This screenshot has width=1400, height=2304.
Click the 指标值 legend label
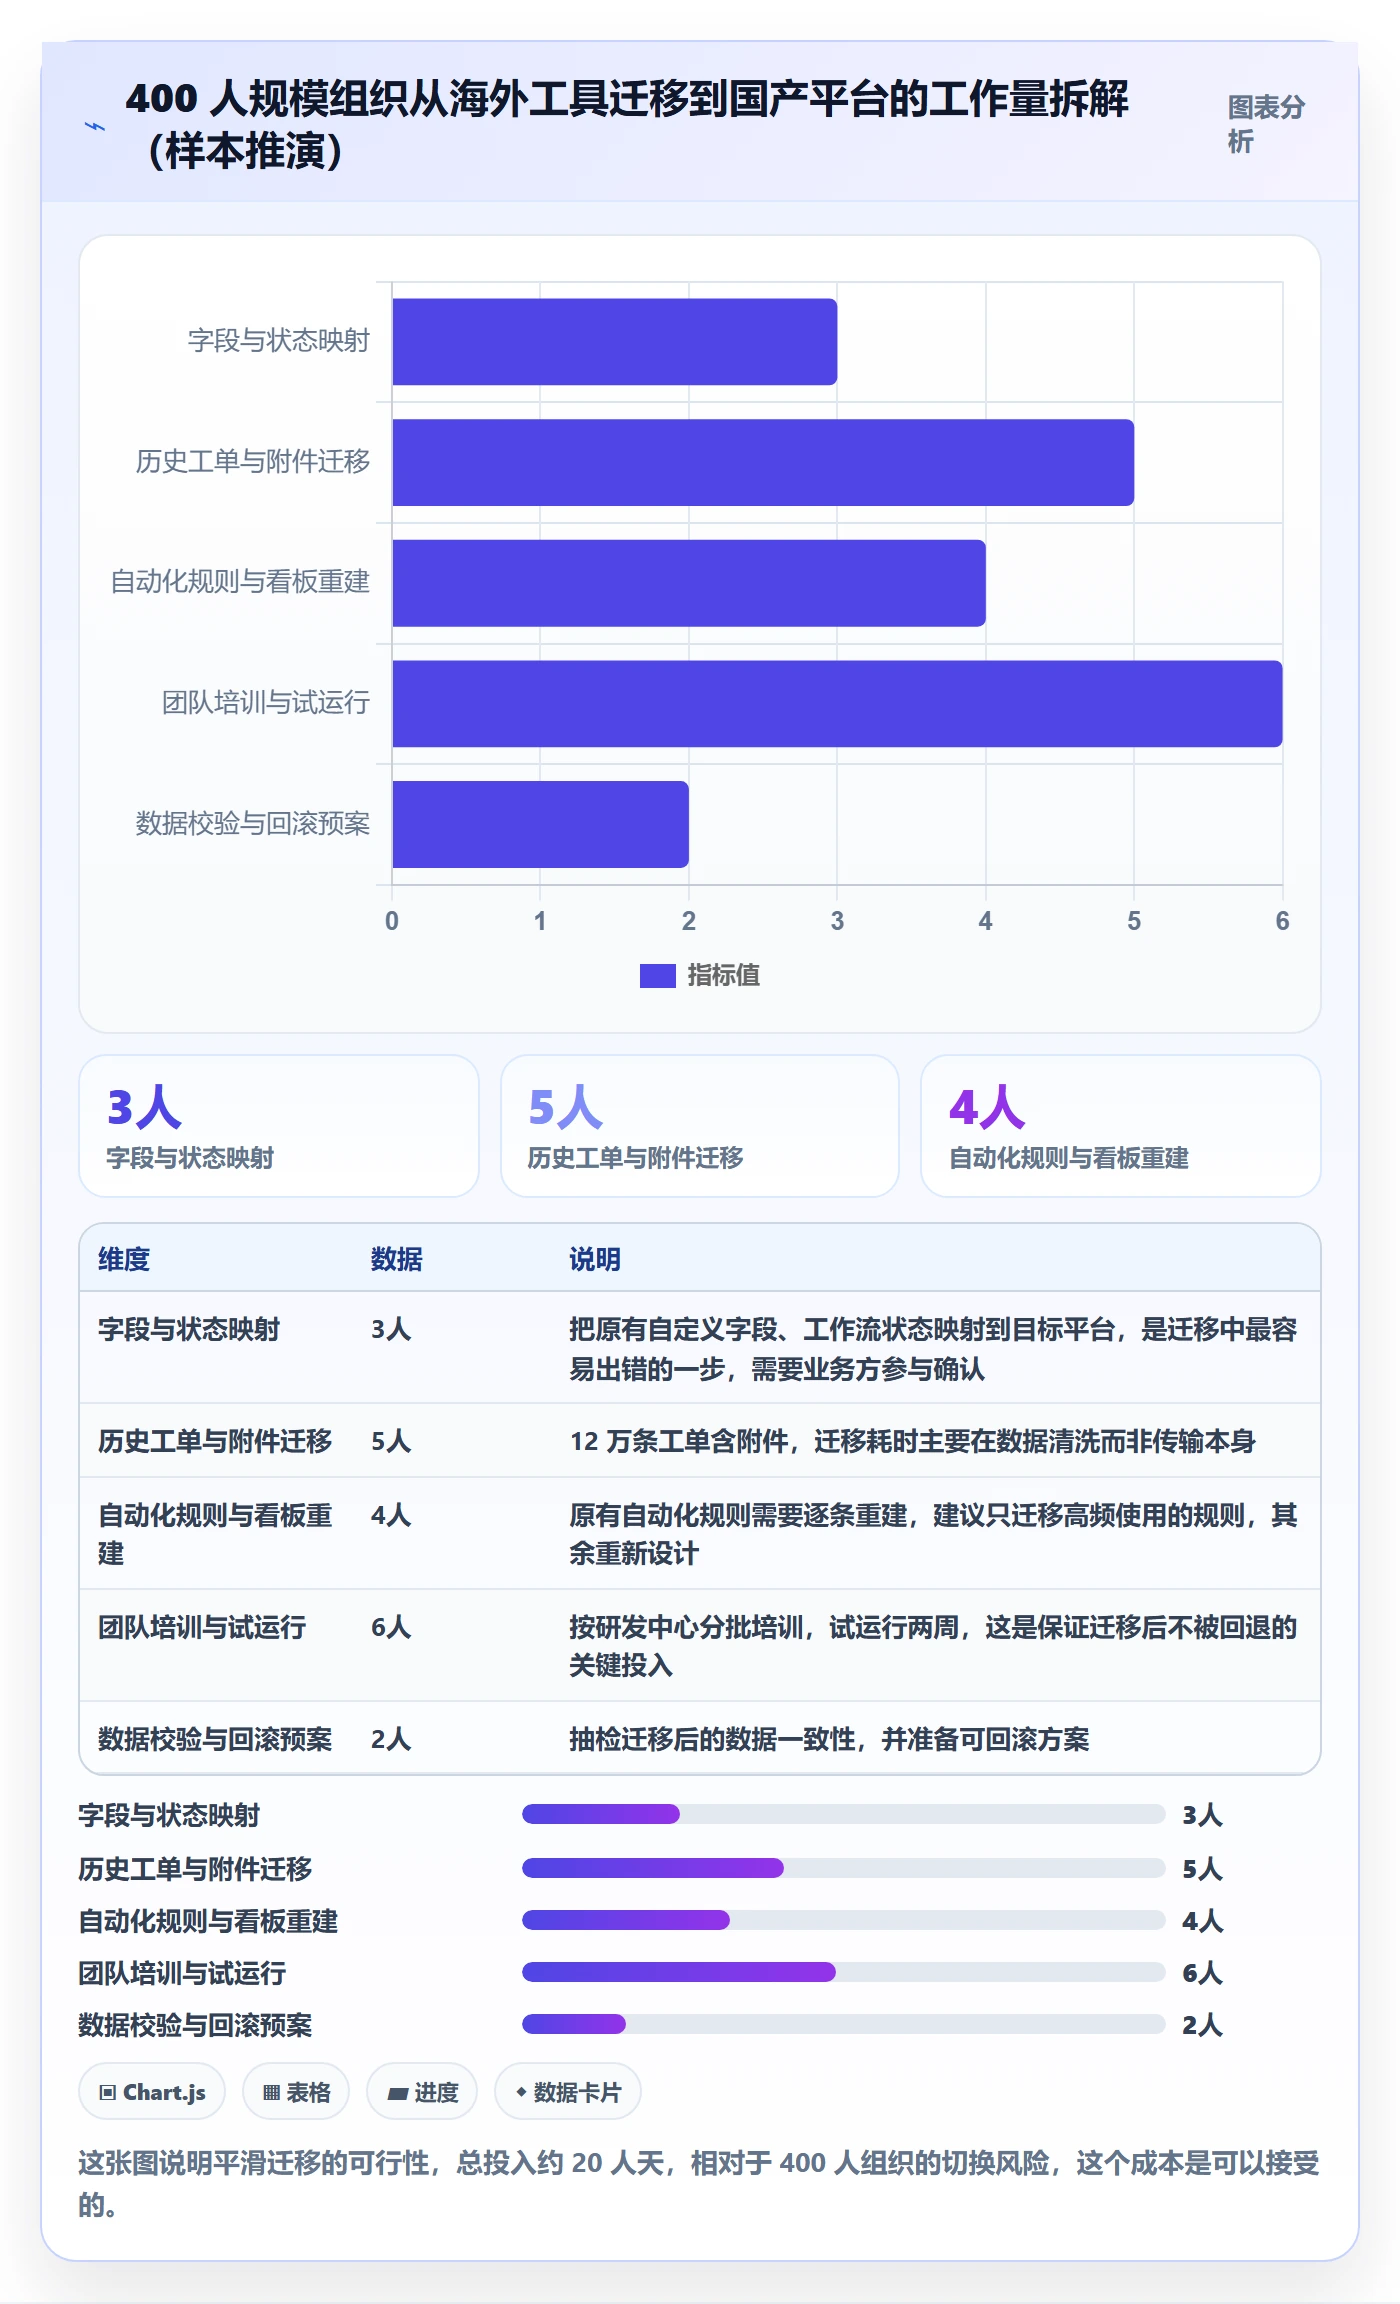[x=723, y=975]
